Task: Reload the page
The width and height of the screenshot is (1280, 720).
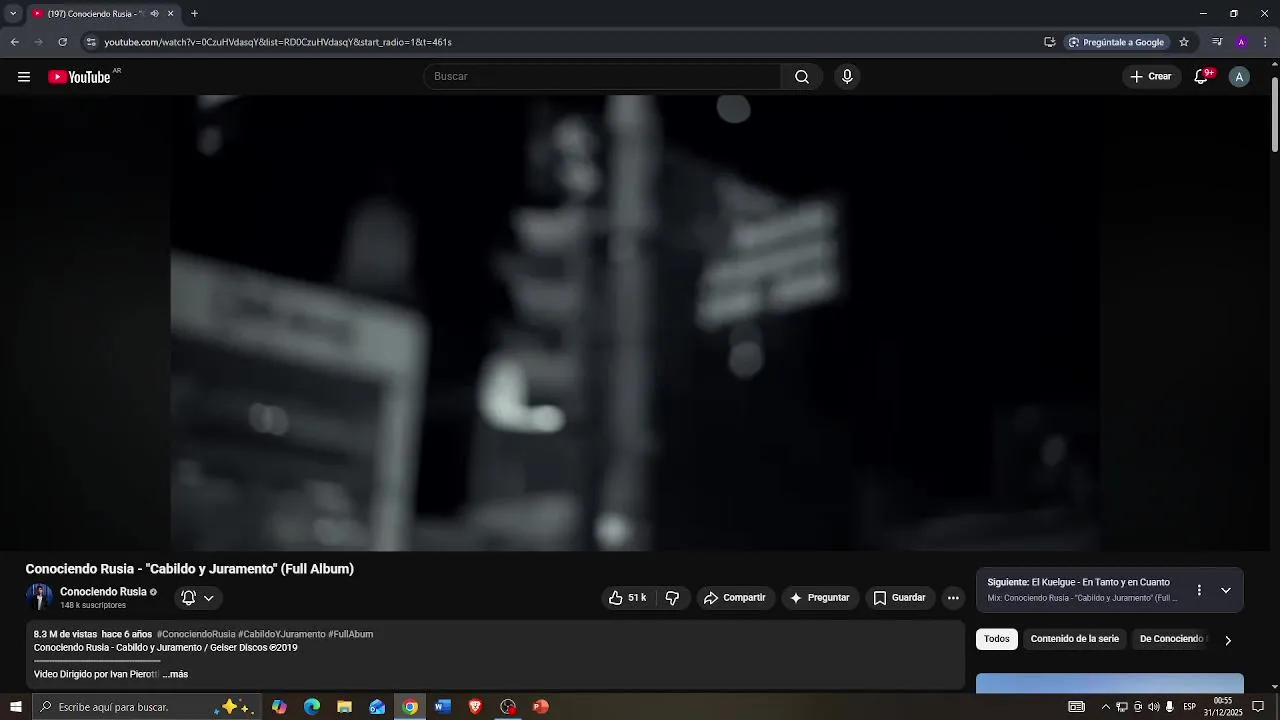Action: click(x=62, y=42)
